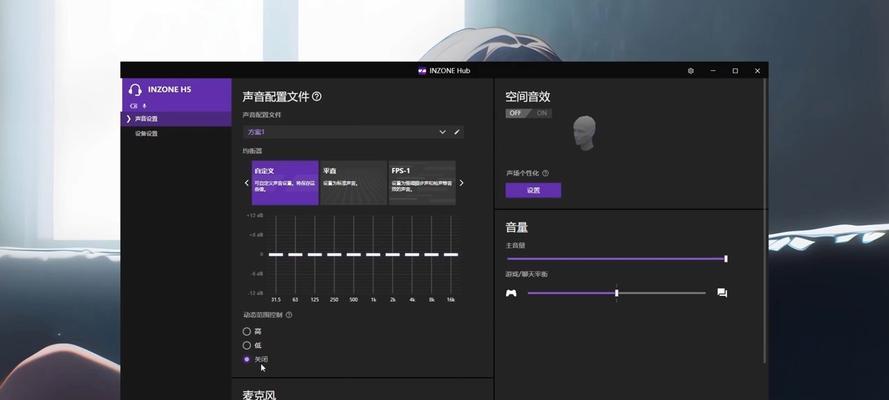
Task: Click the 主音量 master volume slider
Action: coord(617,259)
